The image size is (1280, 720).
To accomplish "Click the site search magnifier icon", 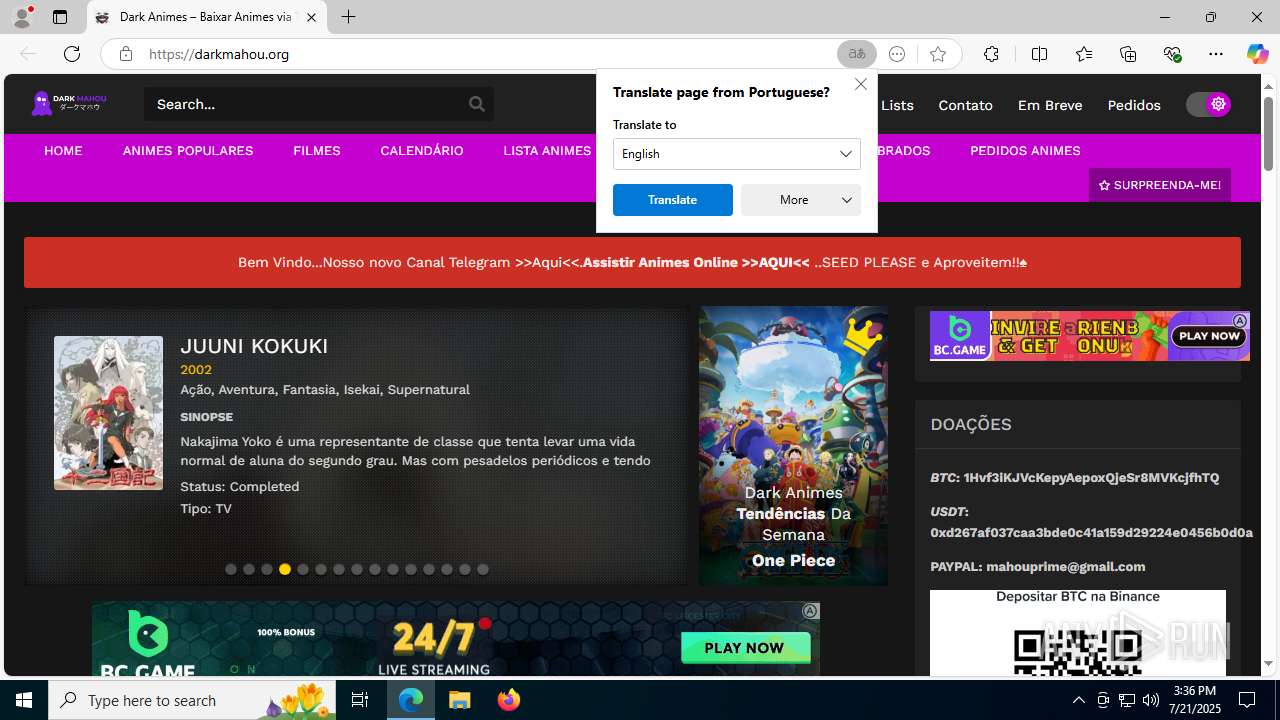I will pos(477,104).
